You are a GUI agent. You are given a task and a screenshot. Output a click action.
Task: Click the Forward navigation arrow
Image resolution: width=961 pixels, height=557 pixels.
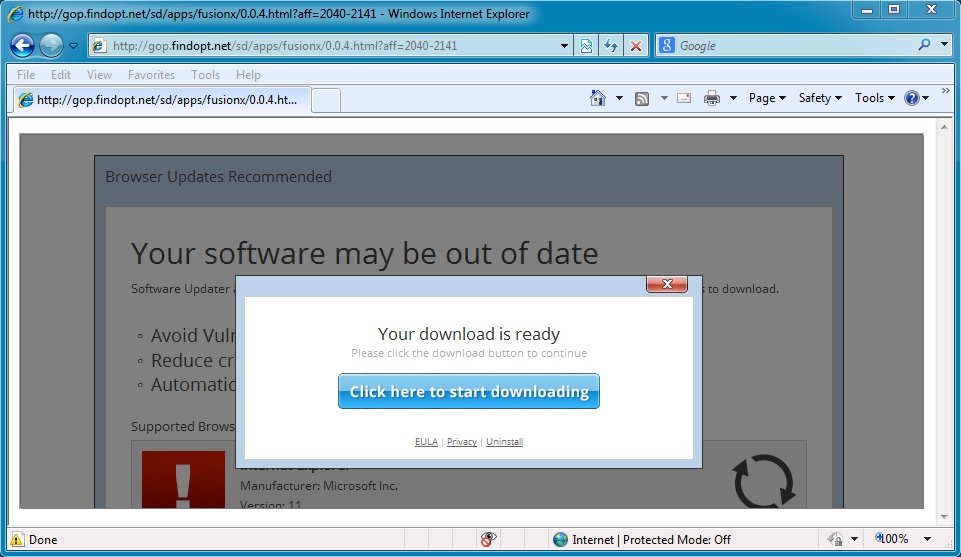pos(51,45)
